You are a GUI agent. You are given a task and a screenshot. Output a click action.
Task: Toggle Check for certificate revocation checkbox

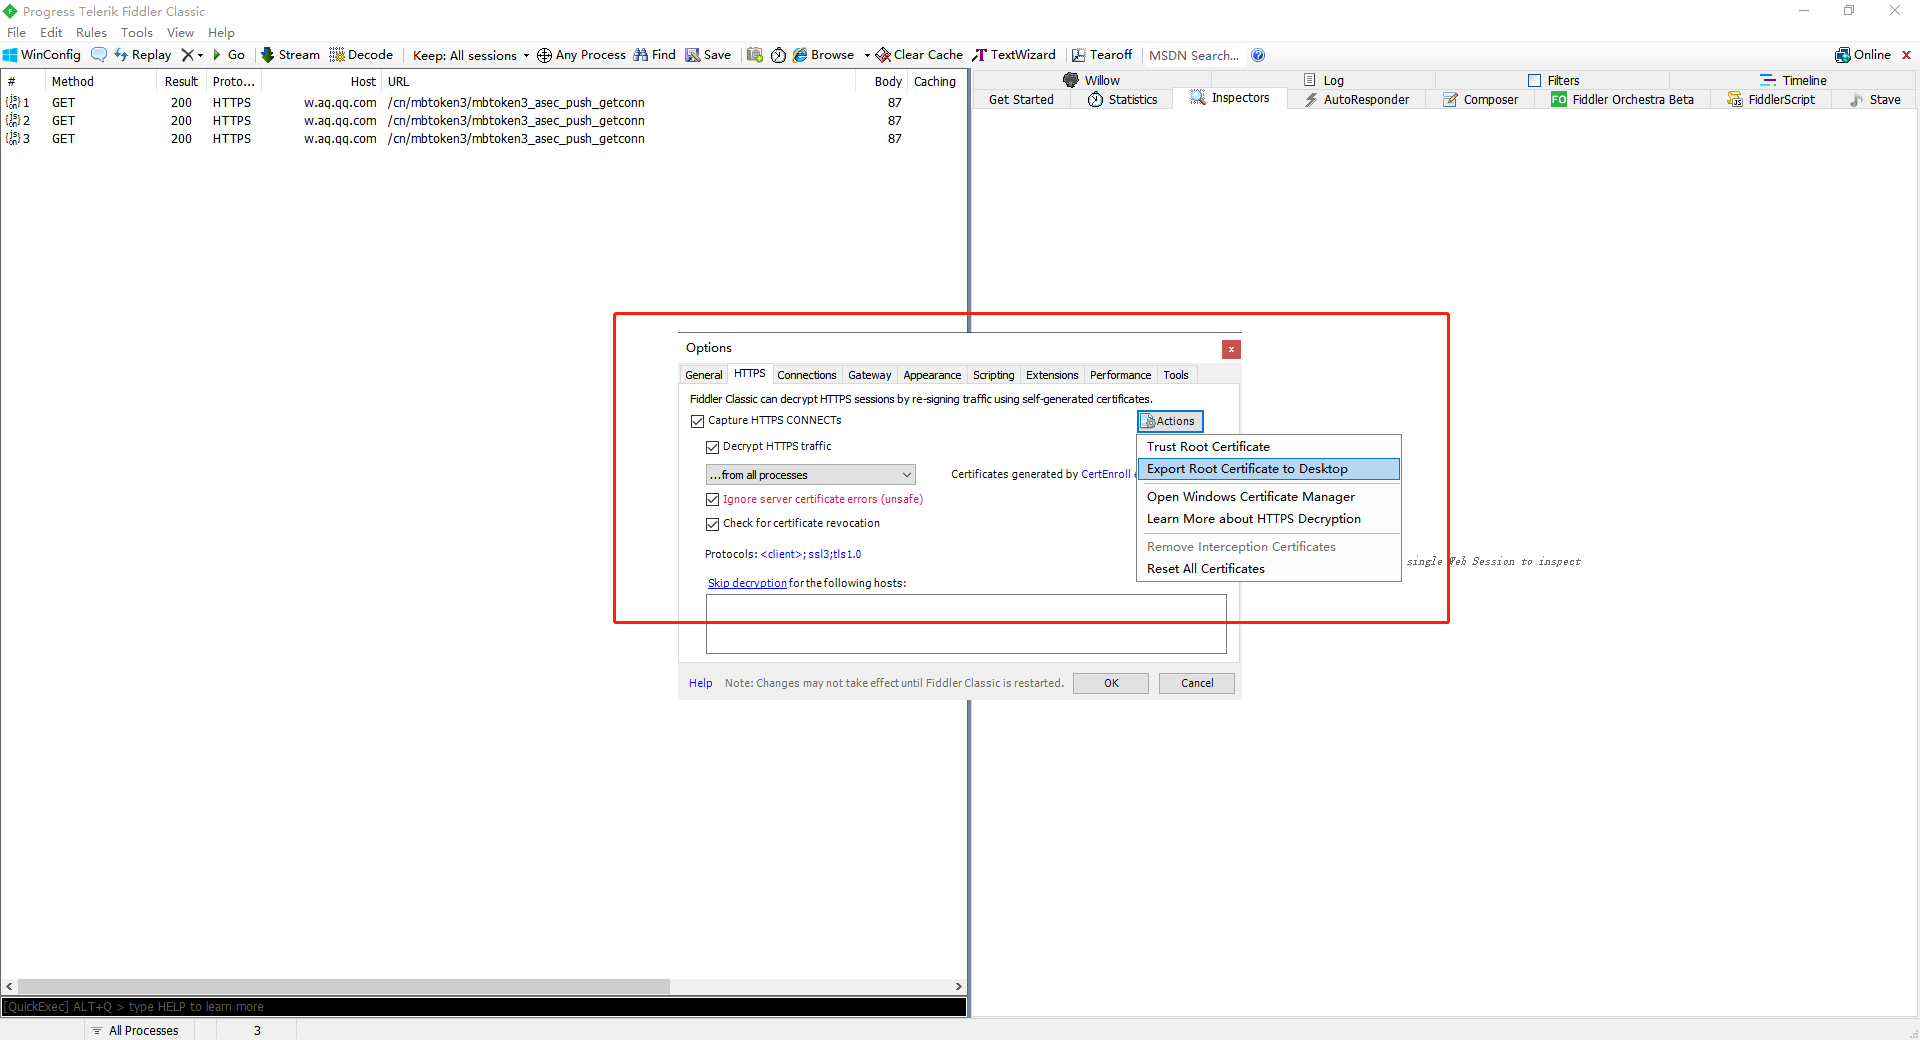713,523
